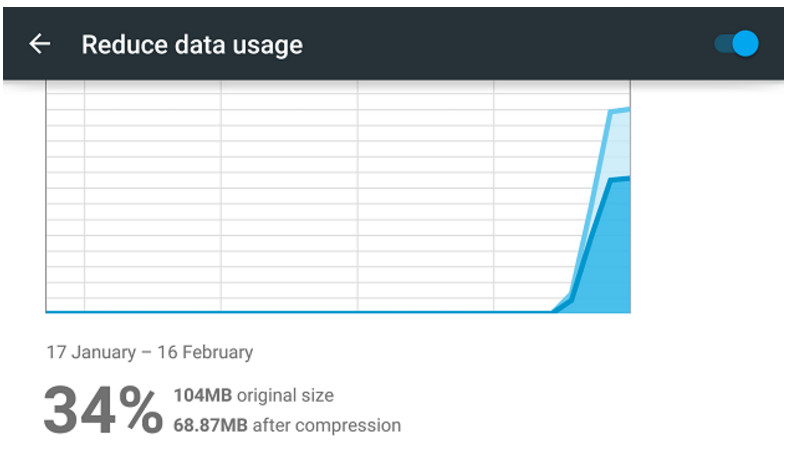The width and height of the screenshot is (788, 451).
Task: Select the peak of the dark blue line
Action: 626,178
